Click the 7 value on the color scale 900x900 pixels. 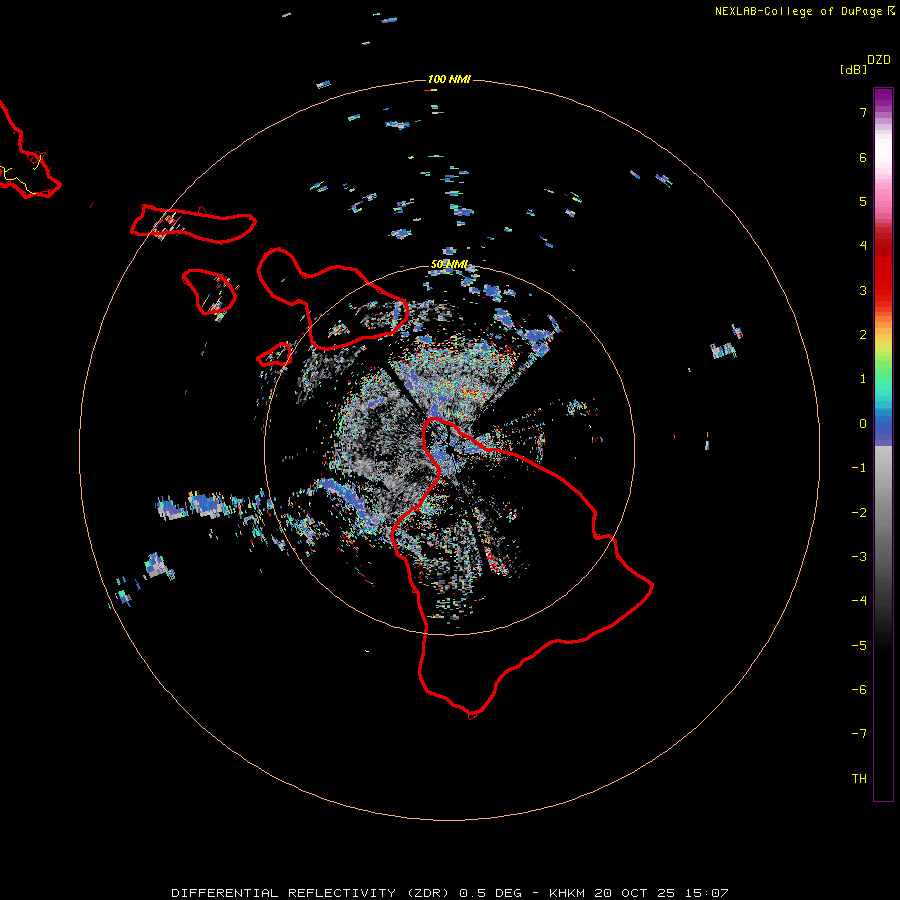863,112
